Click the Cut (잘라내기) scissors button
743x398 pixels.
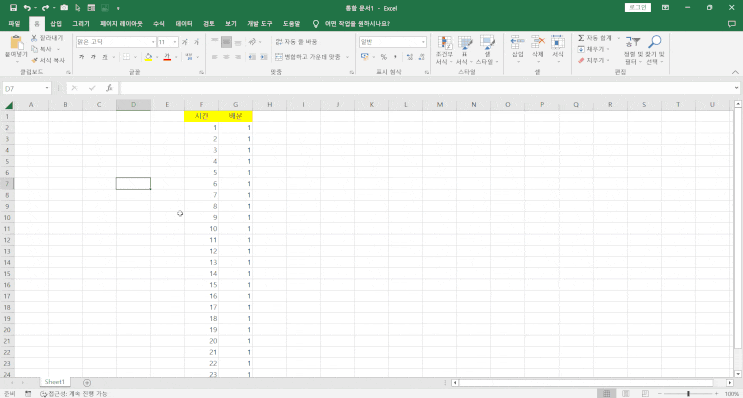click(x=47, y=38)
